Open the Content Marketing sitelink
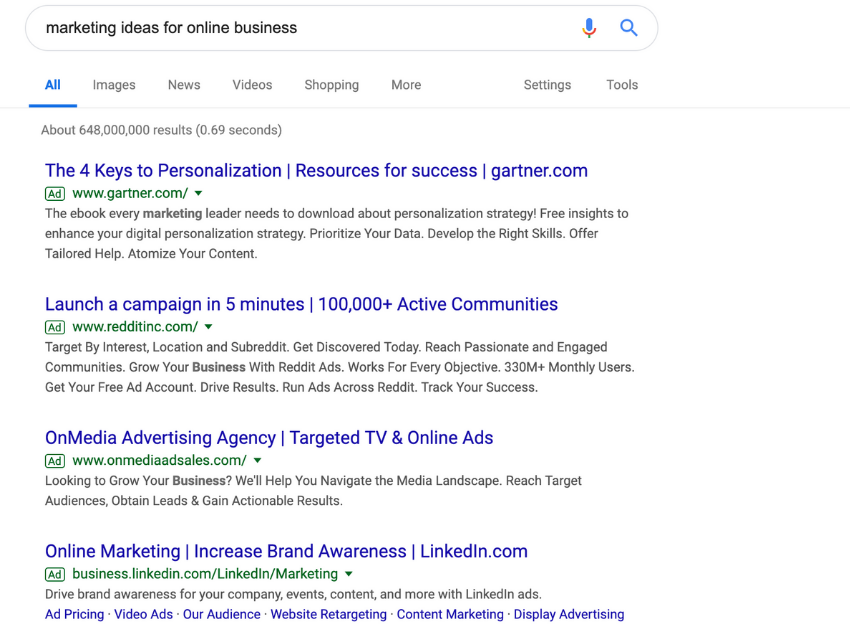This screenshot has width=850, height=640. click(450, 615)
